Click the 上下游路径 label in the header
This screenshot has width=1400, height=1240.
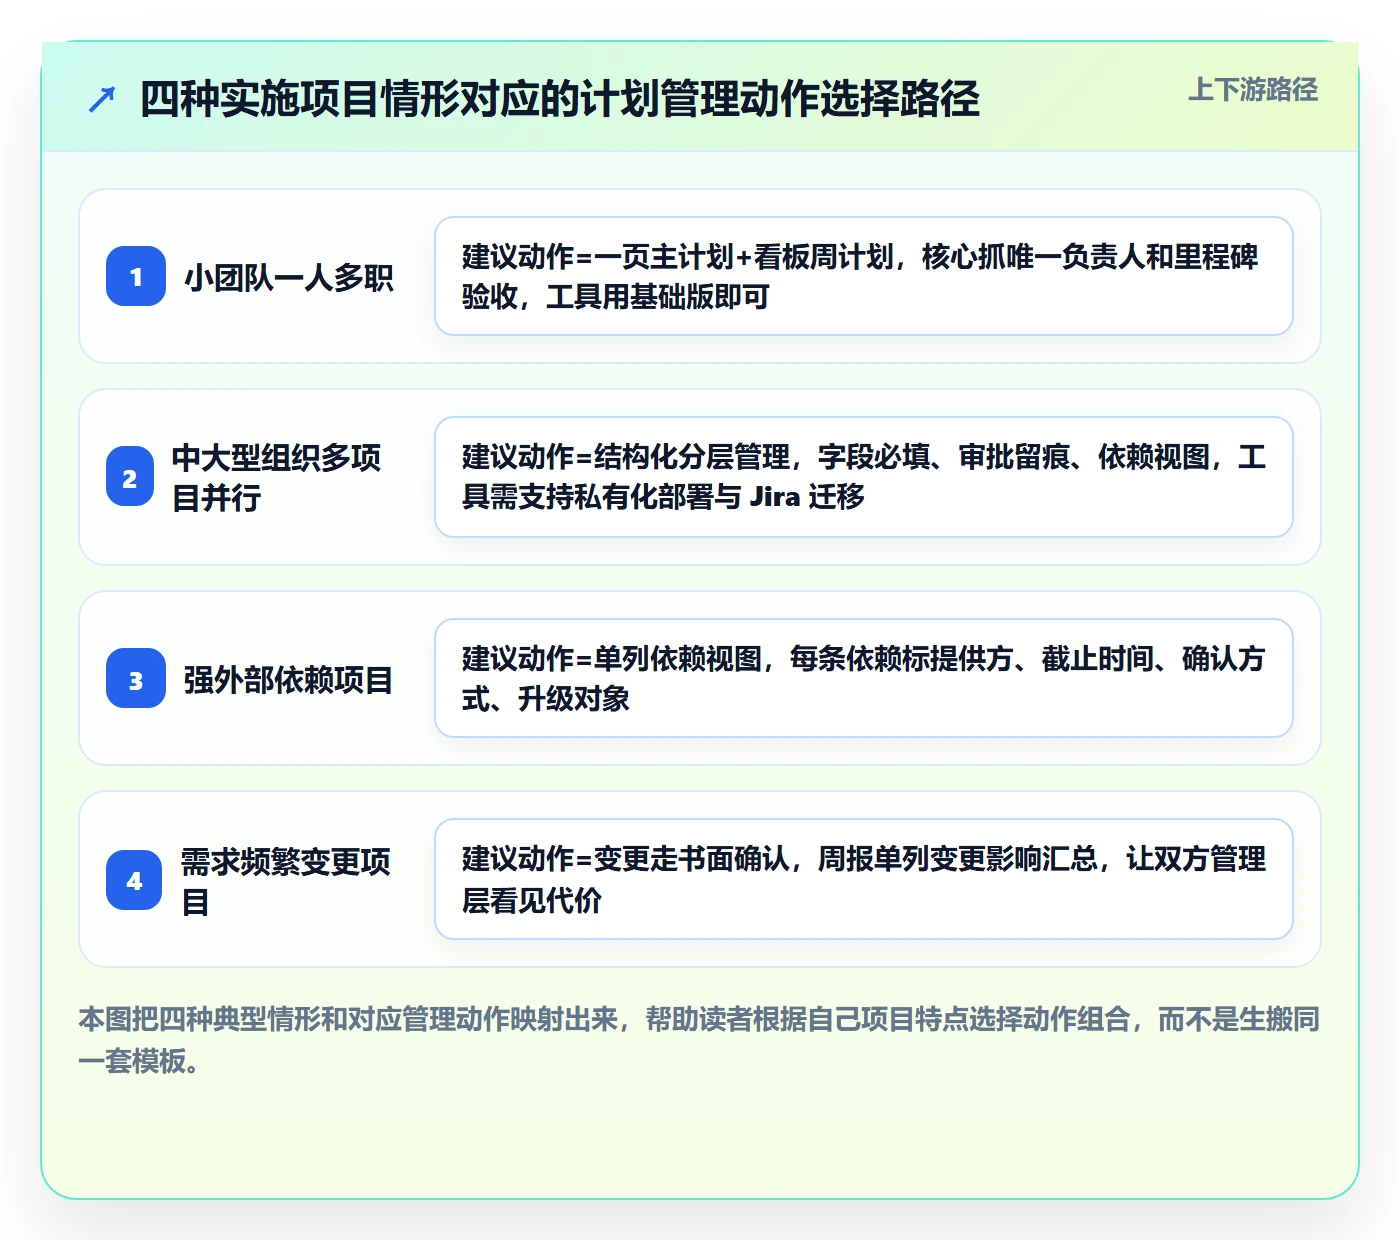coord(1253,90)
